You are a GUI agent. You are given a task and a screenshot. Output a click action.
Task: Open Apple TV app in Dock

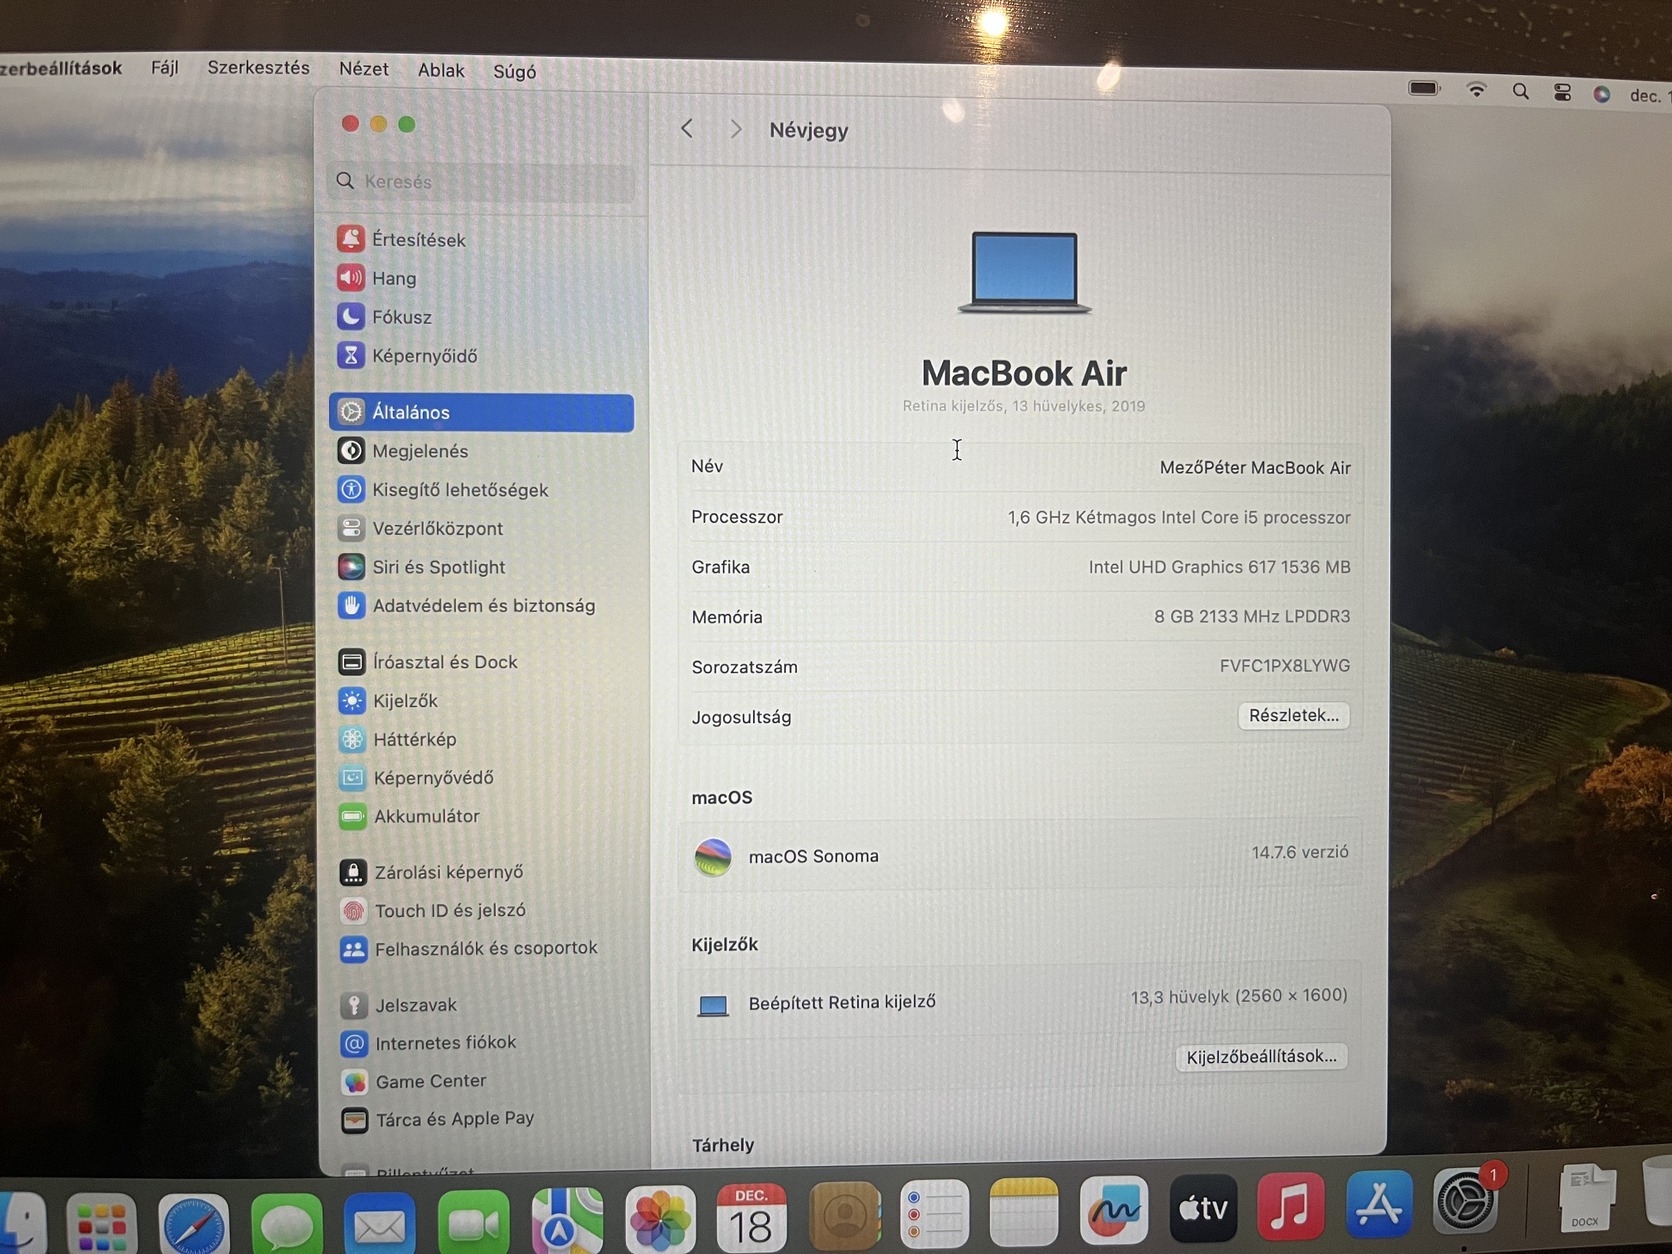[x=1203, y=1208]
